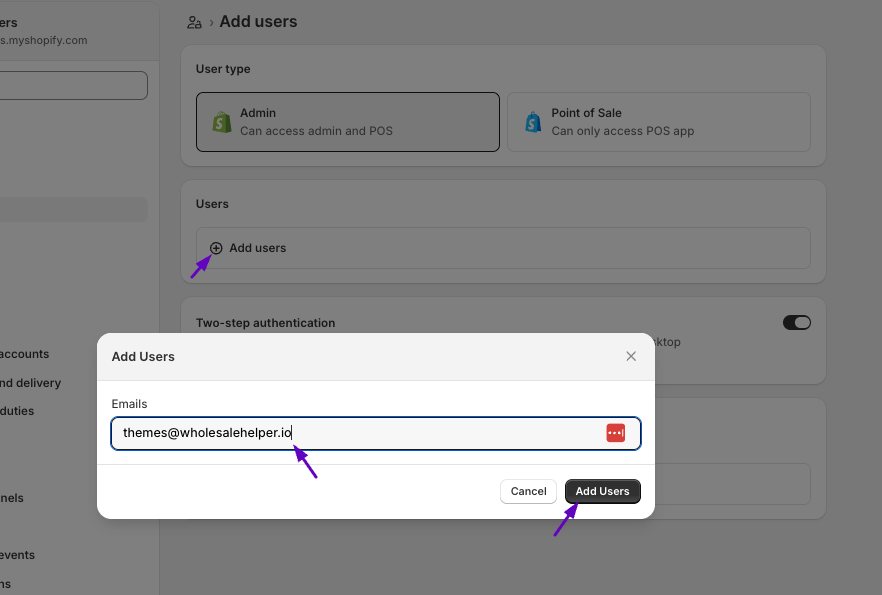
Task: Click the blue Shopify bag POS icon
Action: [533, 122]
